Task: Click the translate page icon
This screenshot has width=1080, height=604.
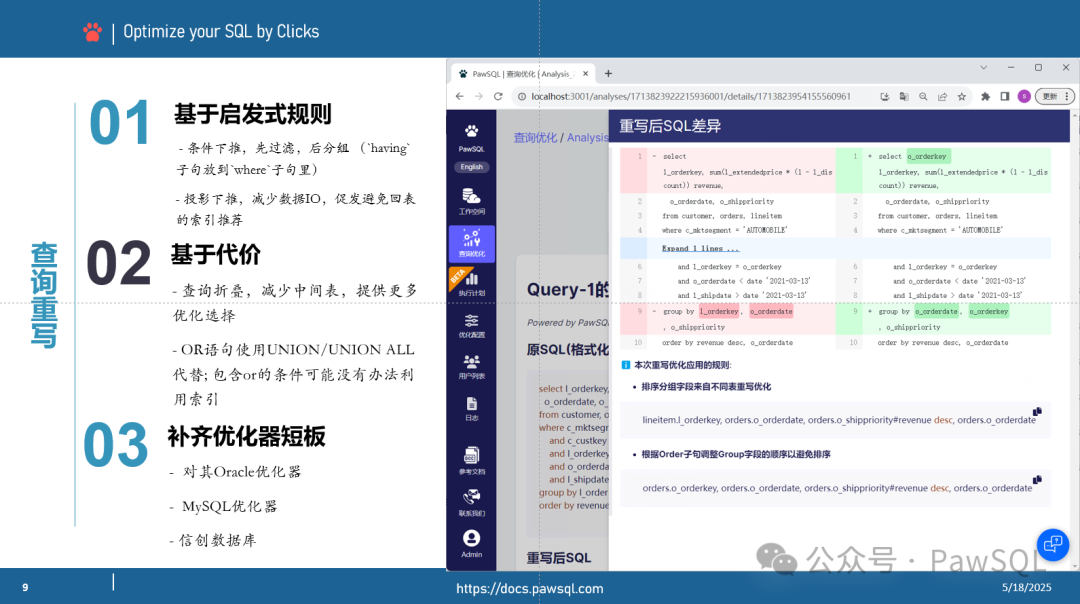Action: 904,96
